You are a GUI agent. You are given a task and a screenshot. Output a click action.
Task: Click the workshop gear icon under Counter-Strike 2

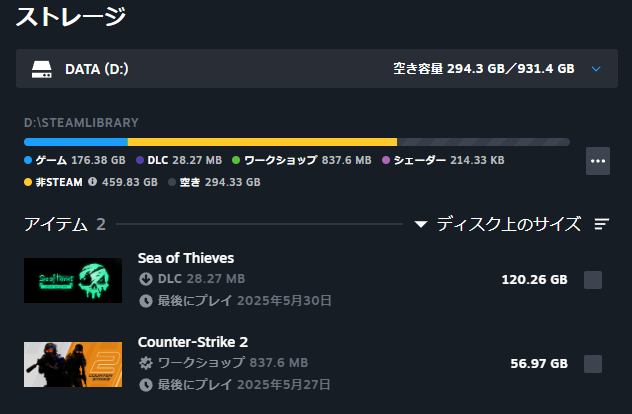pos(146,363)
